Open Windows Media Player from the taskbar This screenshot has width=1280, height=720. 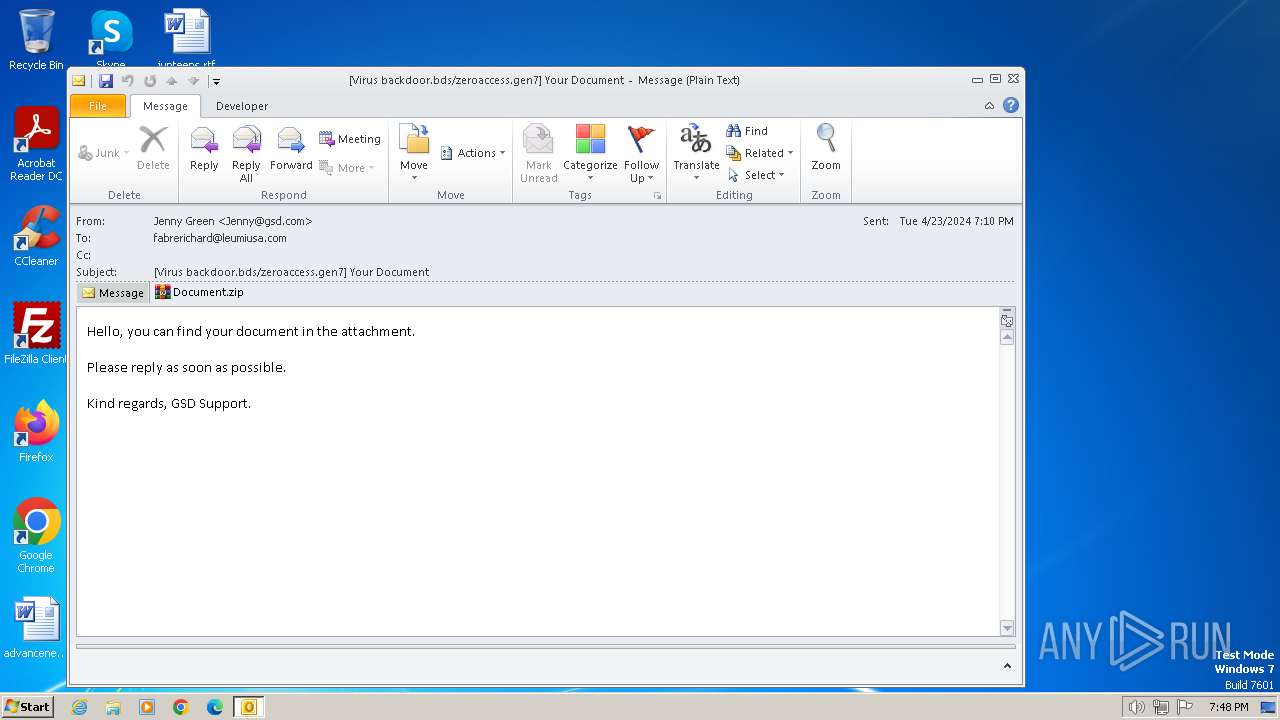(147, 707)
